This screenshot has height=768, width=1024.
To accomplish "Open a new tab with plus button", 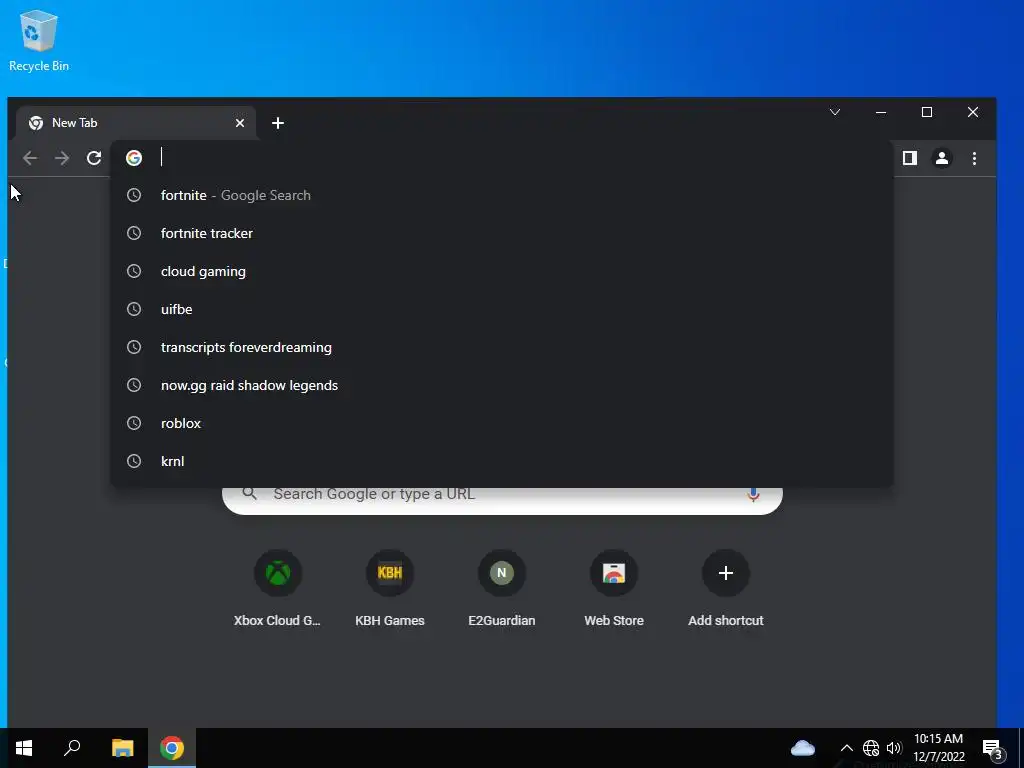I will click(x=278, y=123).
